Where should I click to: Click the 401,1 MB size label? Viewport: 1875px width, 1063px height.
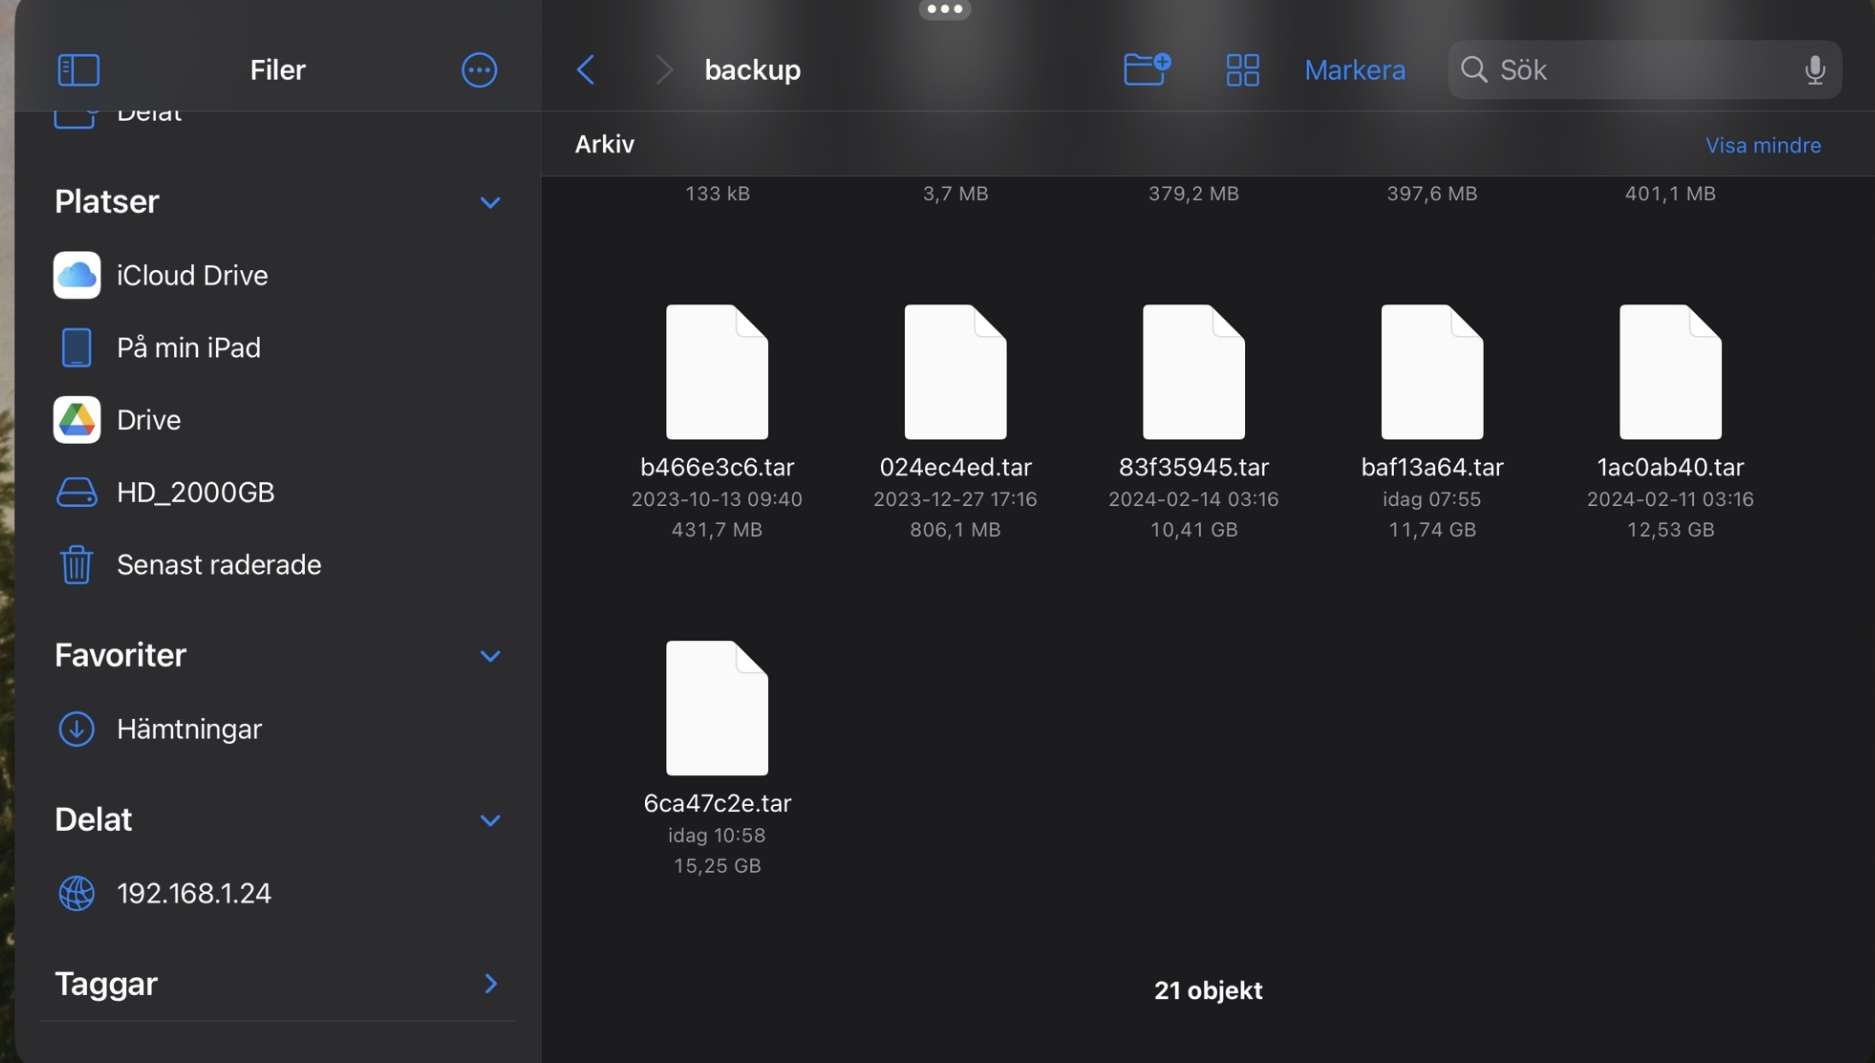(1670, 194)
